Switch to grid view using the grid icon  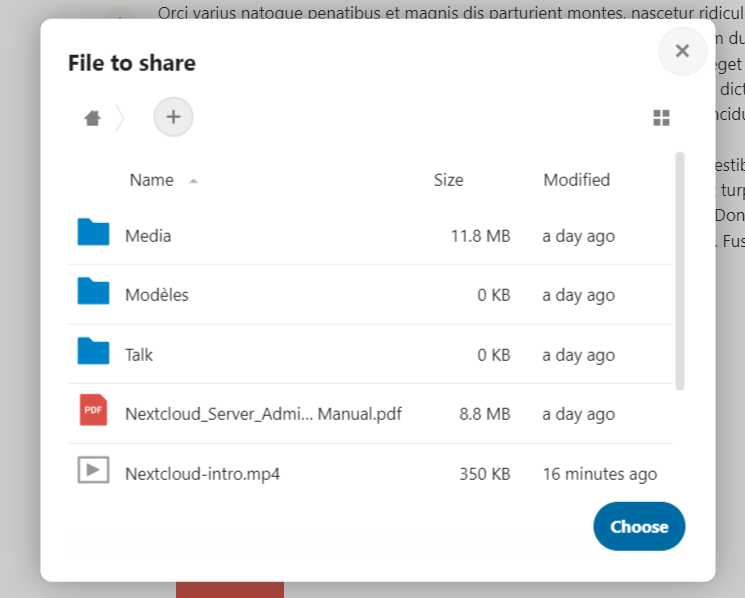point(661,118)
